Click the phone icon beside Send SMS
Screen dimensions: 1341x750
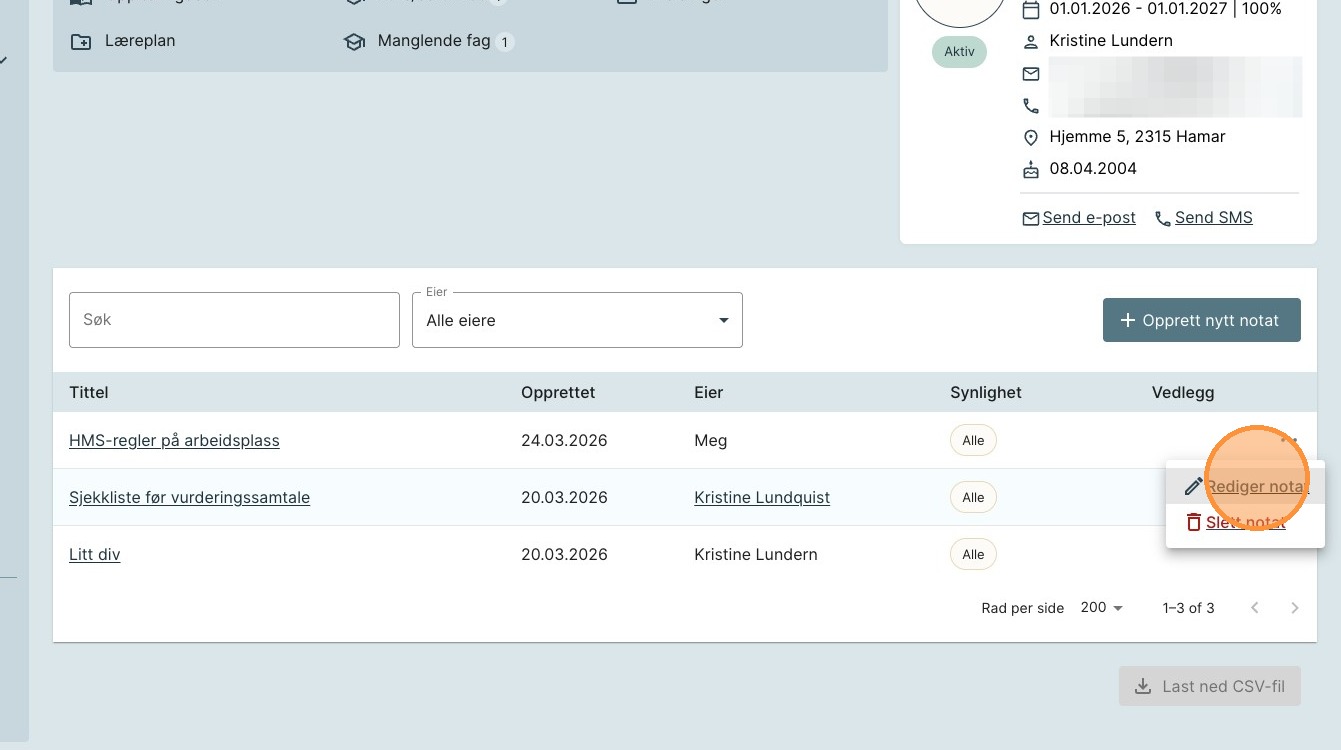(x=1162, y=218)
